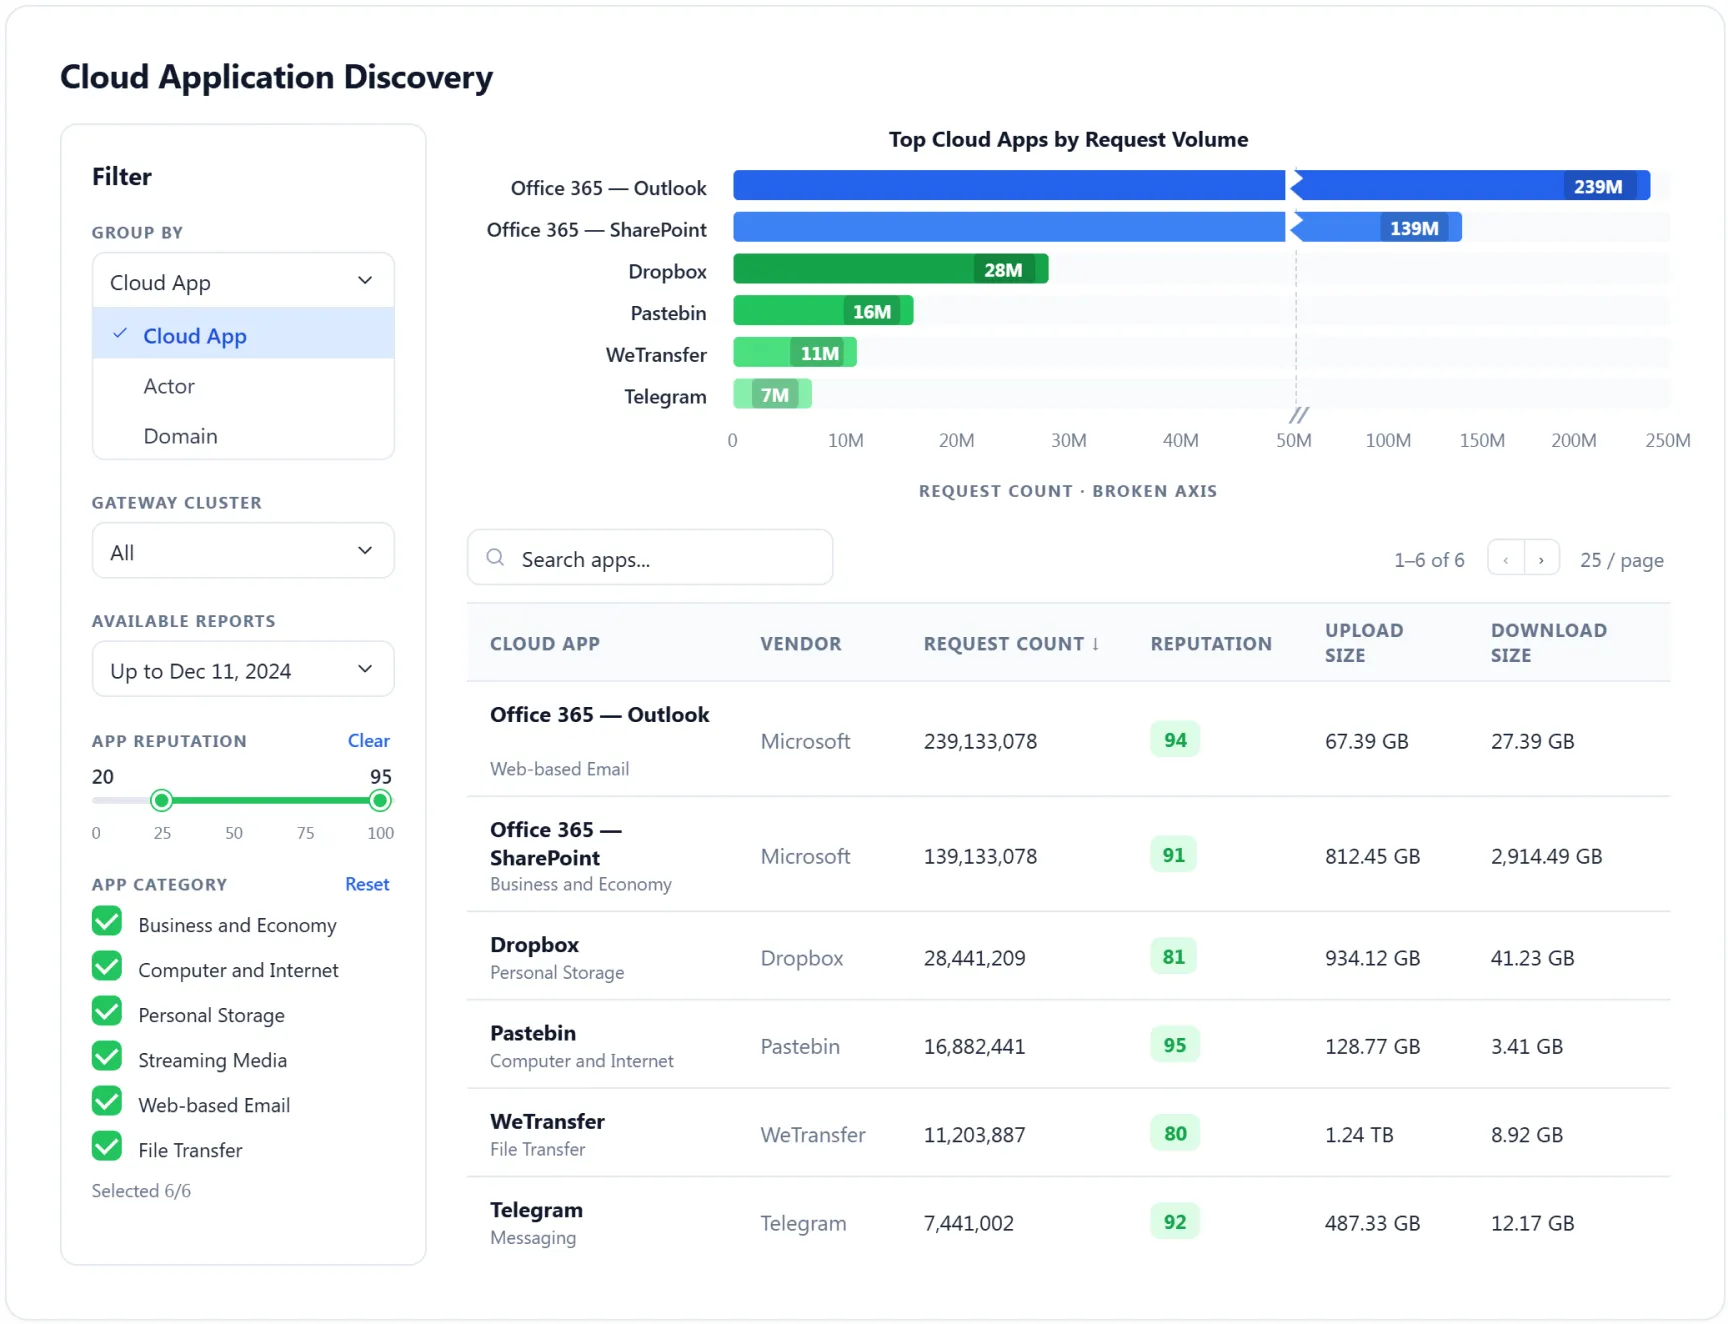Click the reputation badge 94
1728x1324 pixels.
tap(1175, 740)
